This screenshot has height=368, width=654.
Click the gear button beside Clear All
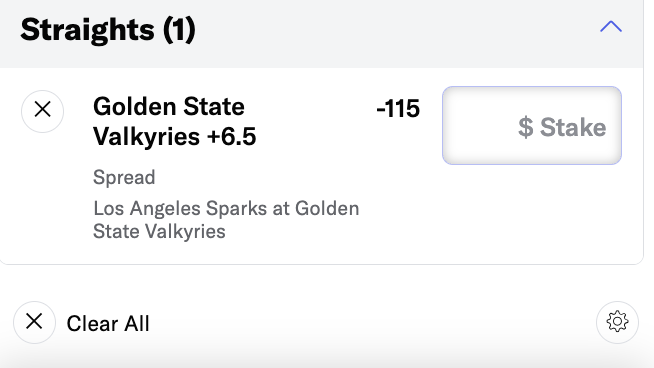(617, 322)
